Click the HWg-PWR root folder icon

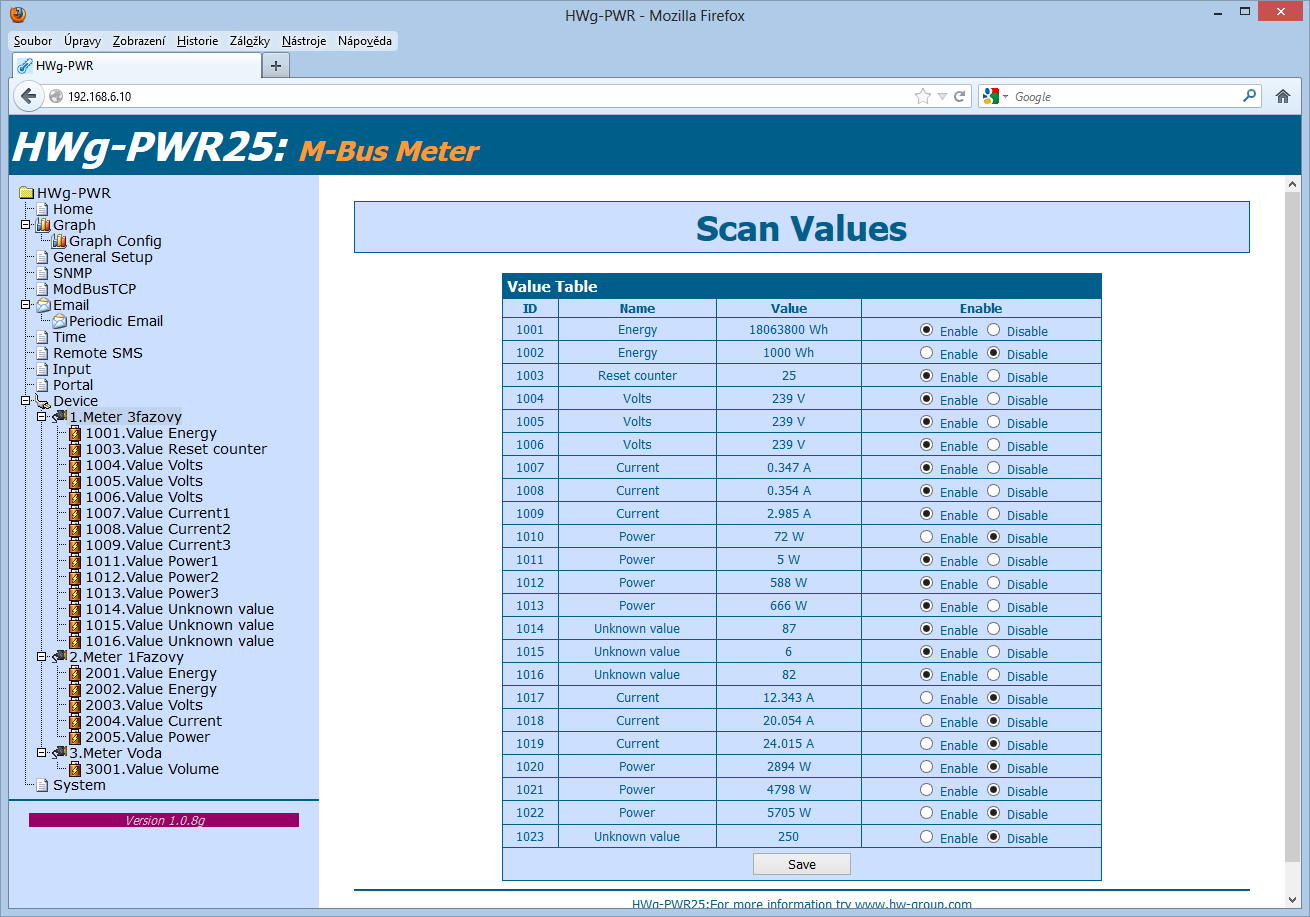coord(27,193)
